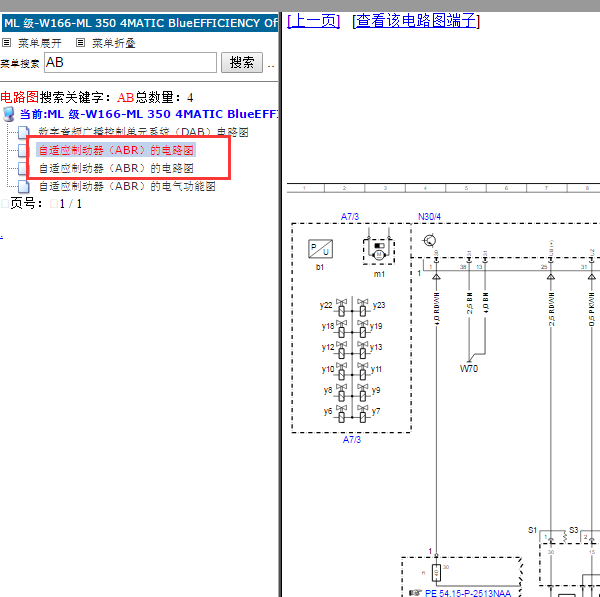Screen dimensions: 600x597
Task: Click the pointing-hand icon before PE 54.15-P-2513NAA
Action: [x=415, y=593]
